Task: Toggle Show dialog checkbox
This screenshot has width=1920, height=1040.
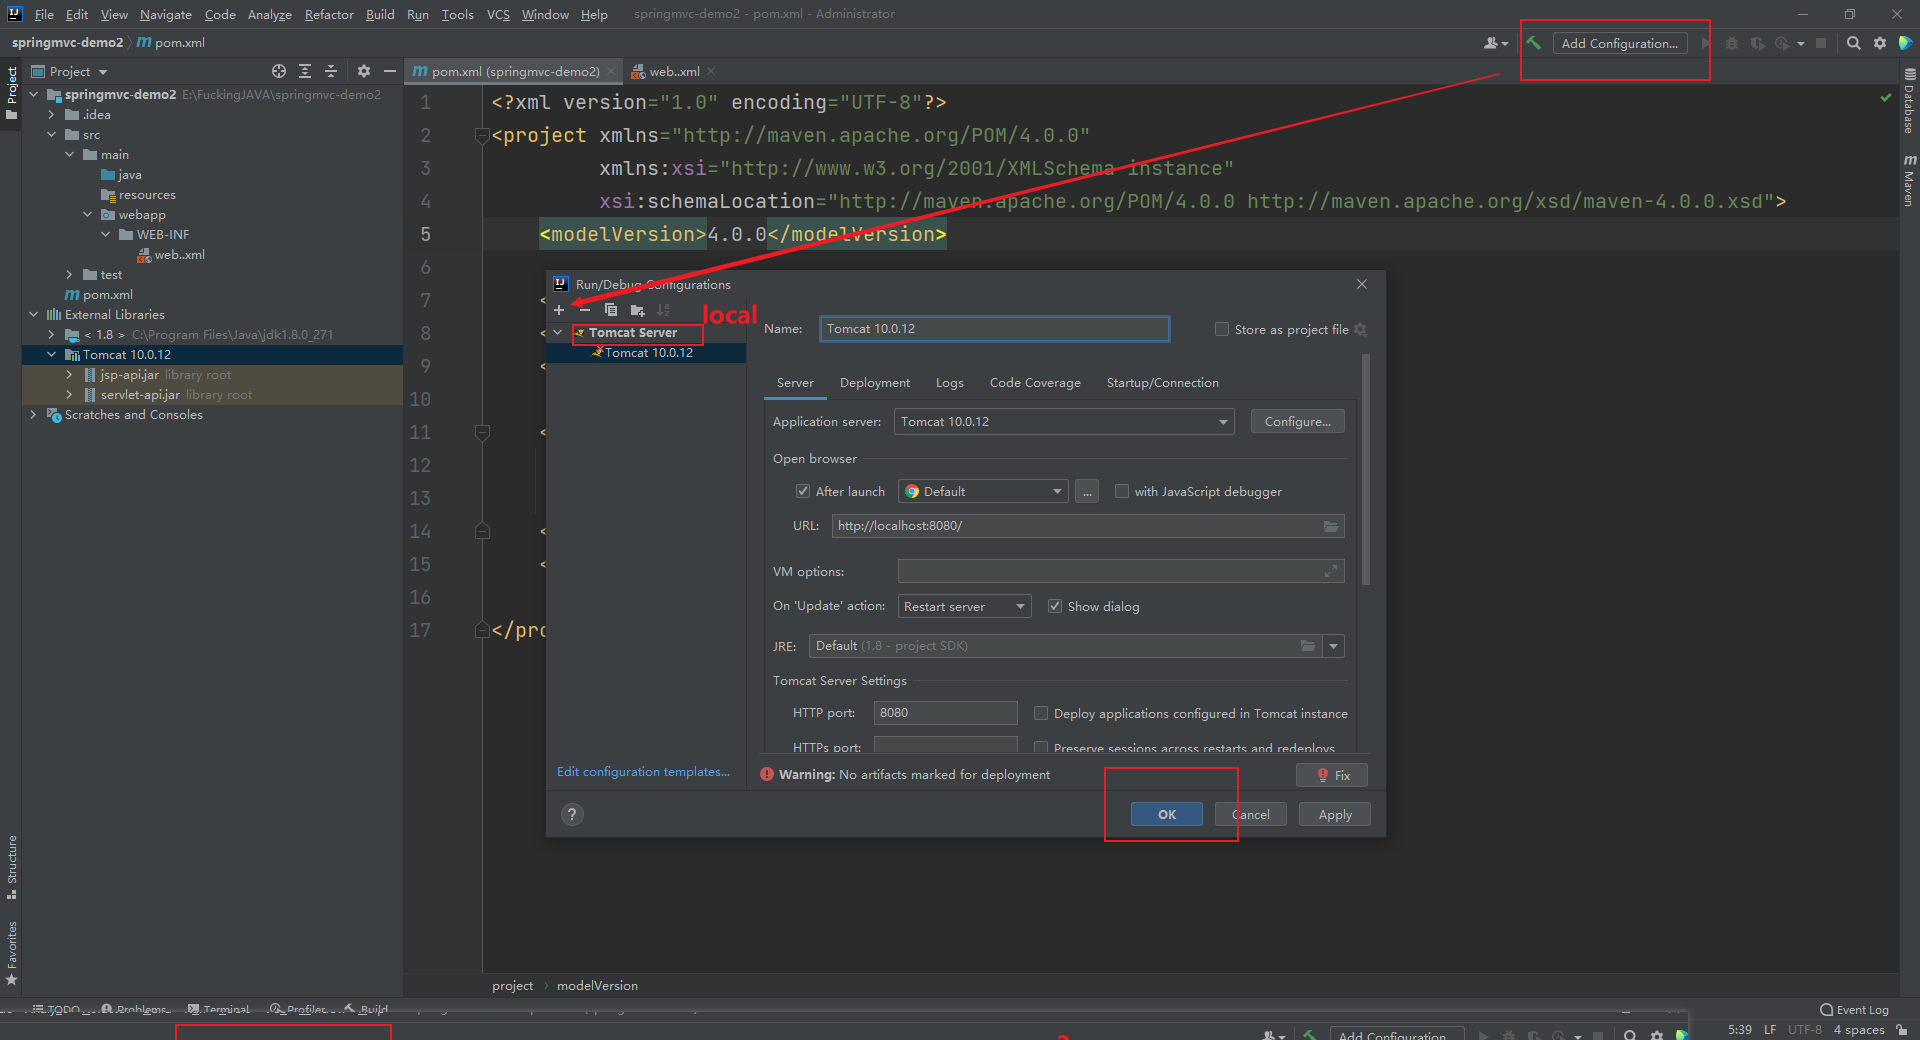Action: (x=1054, y=606)
